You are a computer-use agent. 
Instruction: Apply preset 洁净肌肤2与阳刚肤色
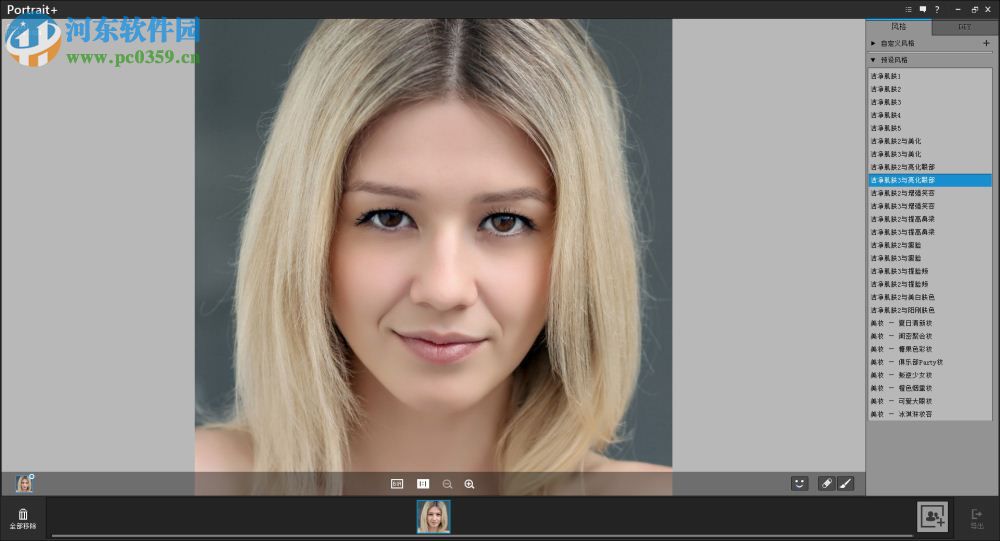pos(930,310)
